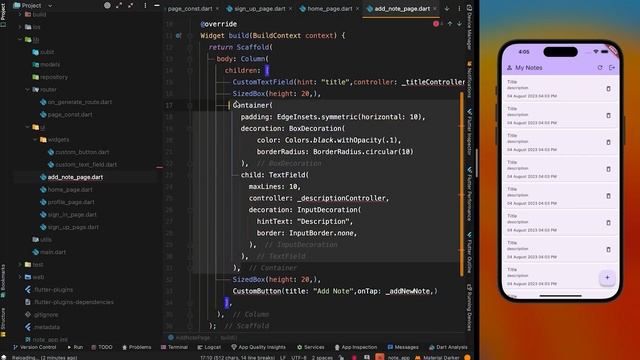Collapse the widgets folder
The width and height of the screenshot is (640, 360).
click(x=35, y=140)
